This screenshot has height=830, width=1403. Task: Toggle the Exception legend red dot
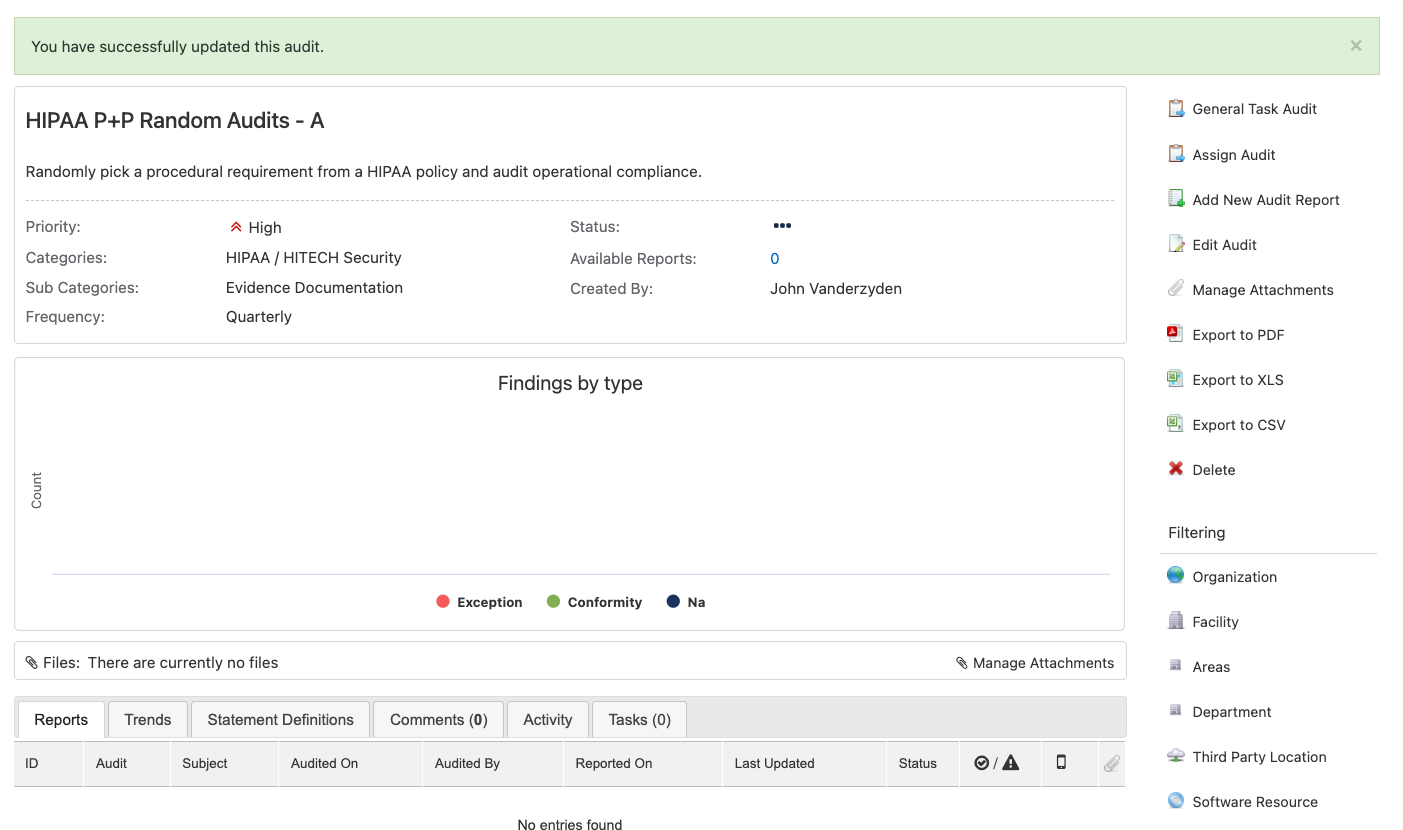[x=443, y=601]
